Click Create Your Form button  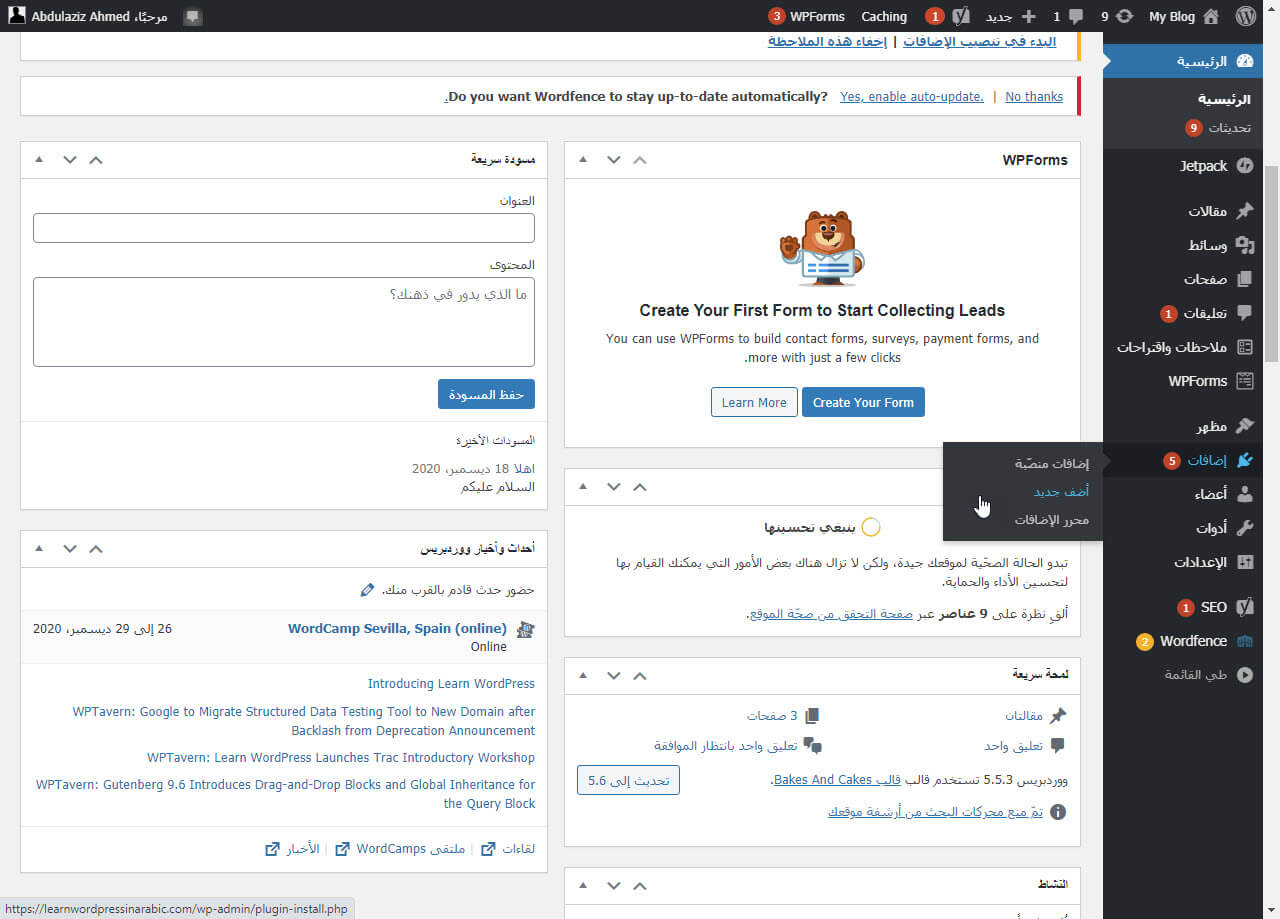[x=863, y=402]
